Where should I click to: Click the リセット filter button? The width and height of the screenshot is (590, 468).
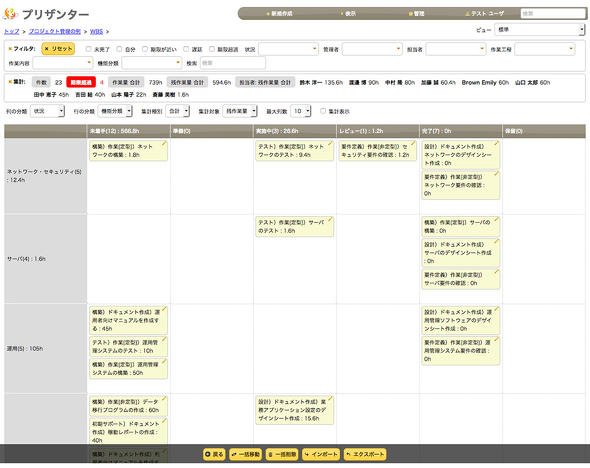pyautogui.click(x=58, y=49)
